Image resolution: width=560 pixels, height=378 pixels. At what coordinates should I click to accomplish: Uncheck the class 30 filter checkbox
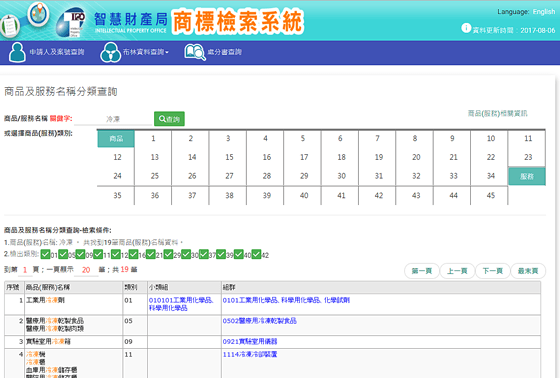point(186,254)
